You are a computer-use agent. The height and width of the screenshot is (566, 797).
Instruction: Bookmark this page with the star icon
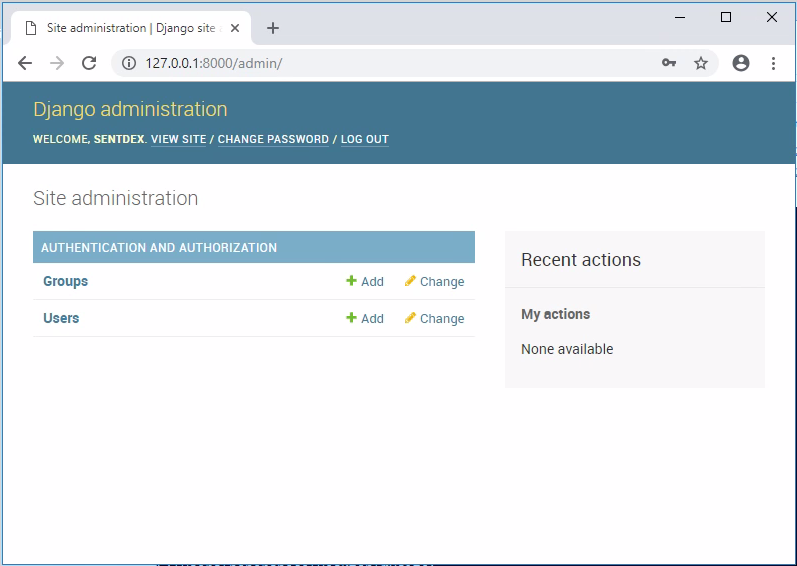pyautogui.click(x=701, y=63)
